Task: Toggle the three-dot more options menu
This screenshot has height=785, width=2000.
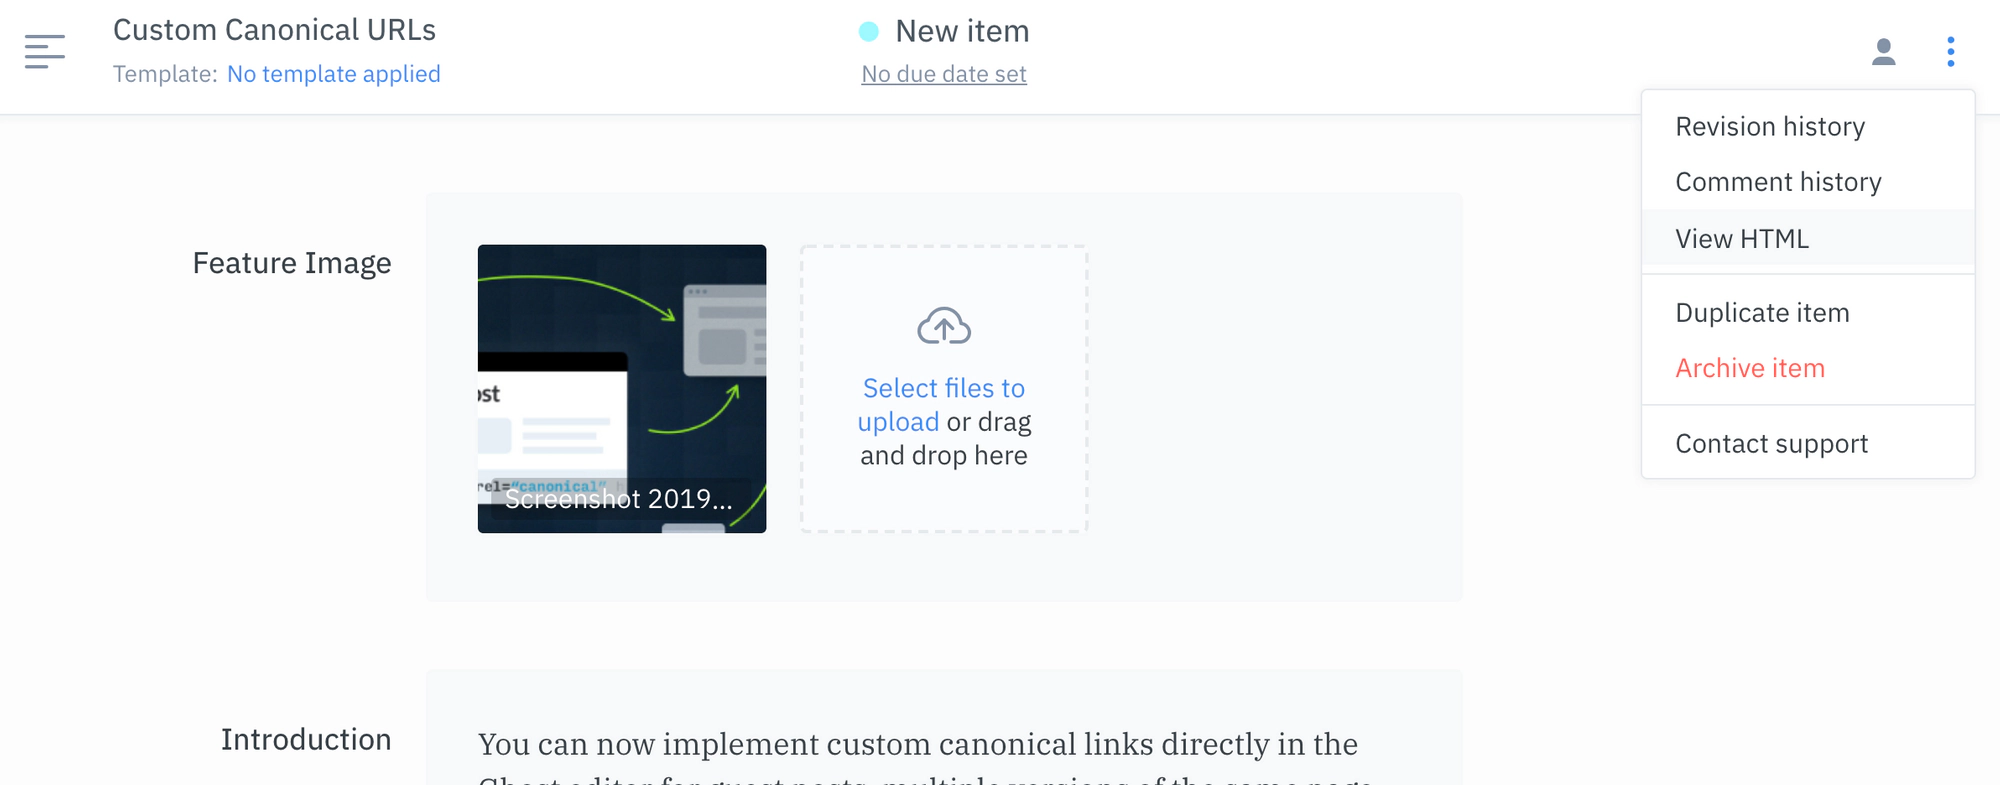Action: (1950, 52)
